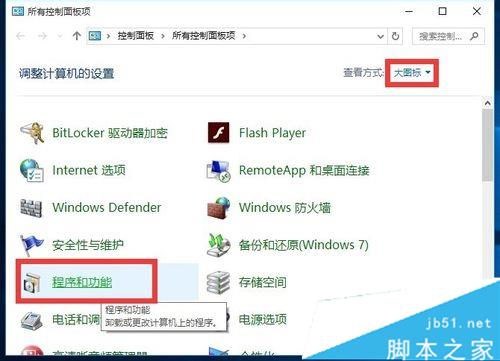This screenshot has width=500, height=361.
Task: Open 安全性与维护 link
Action: point(88,245)
